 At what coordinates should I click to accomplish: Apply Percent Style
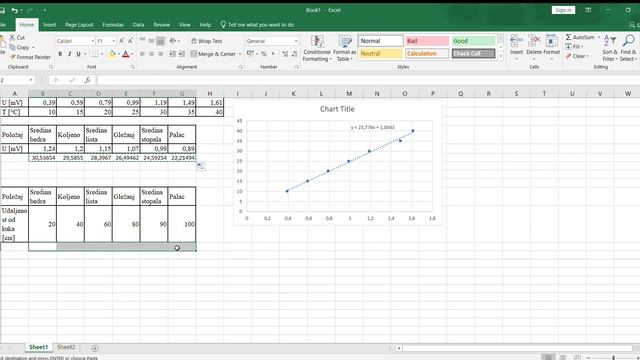[x=264, y=54]
